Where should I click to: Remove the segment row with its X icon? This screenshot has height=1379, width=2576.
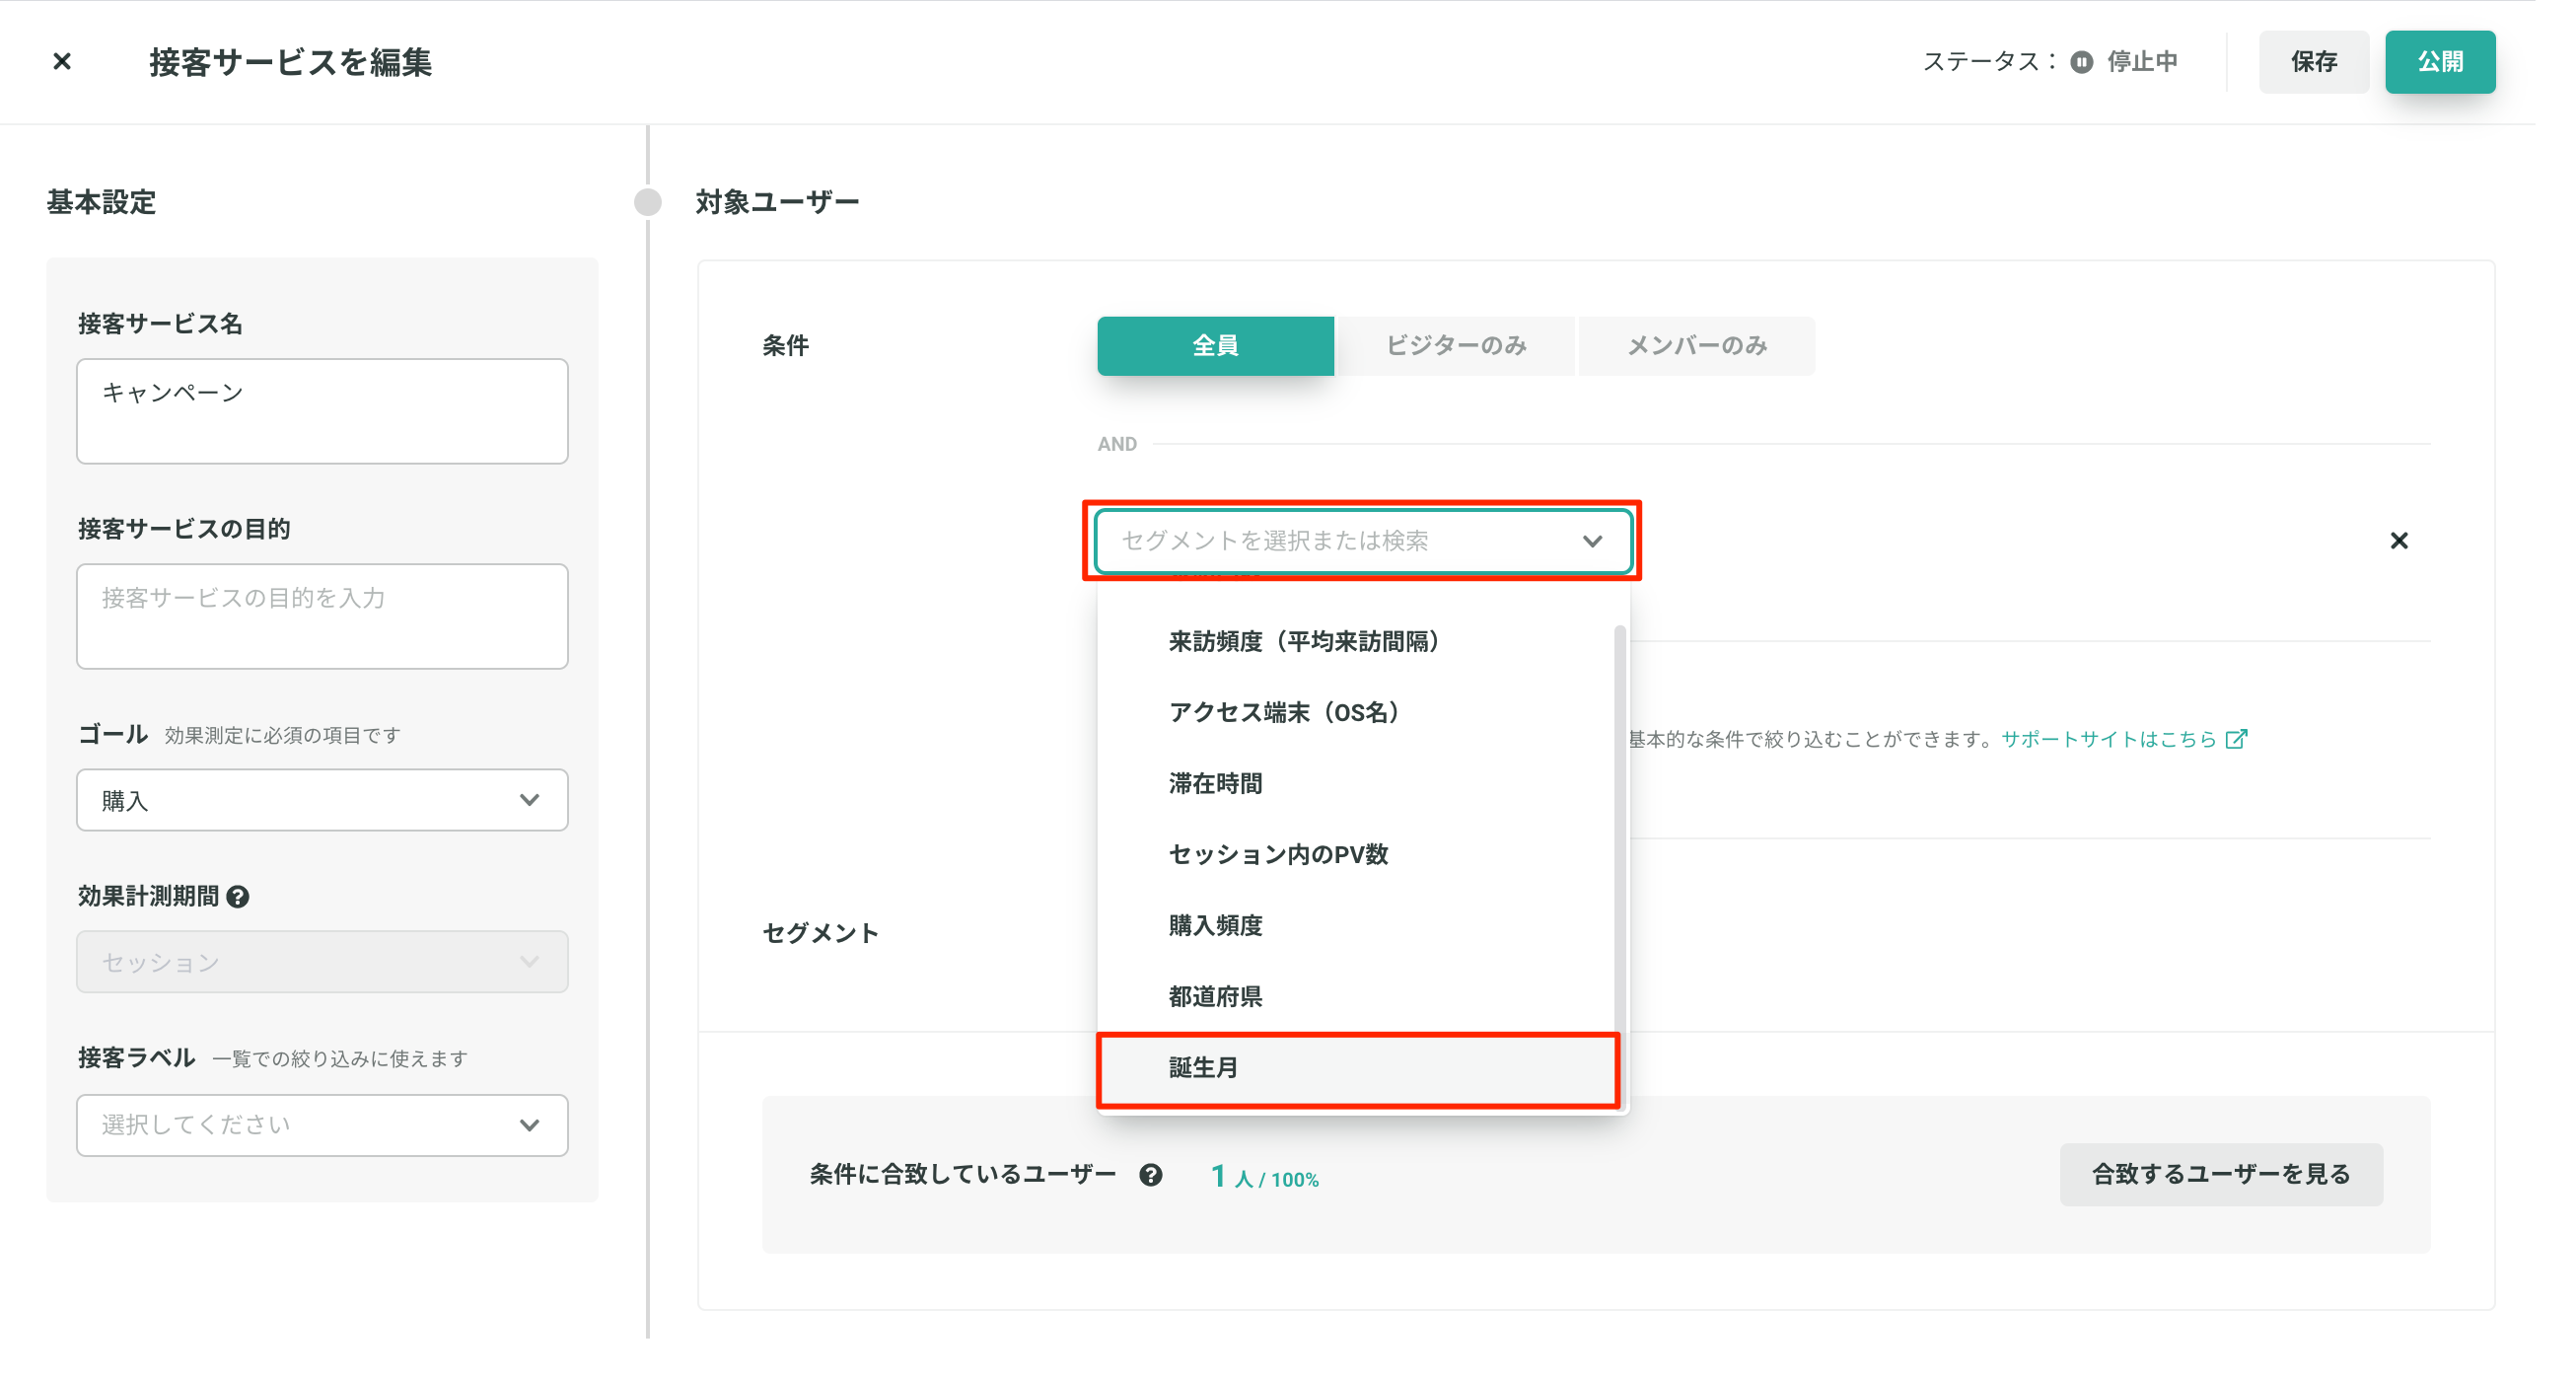click(x=2398, y=541)
